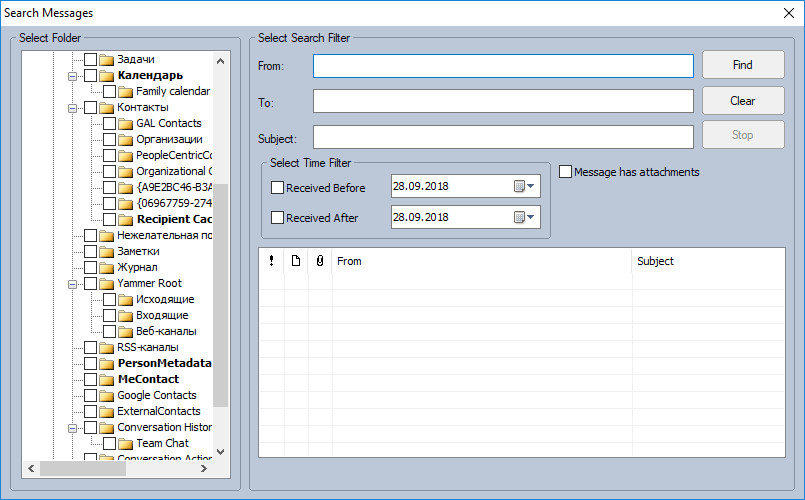Click the document type column header icon

(x=296, y=261)
